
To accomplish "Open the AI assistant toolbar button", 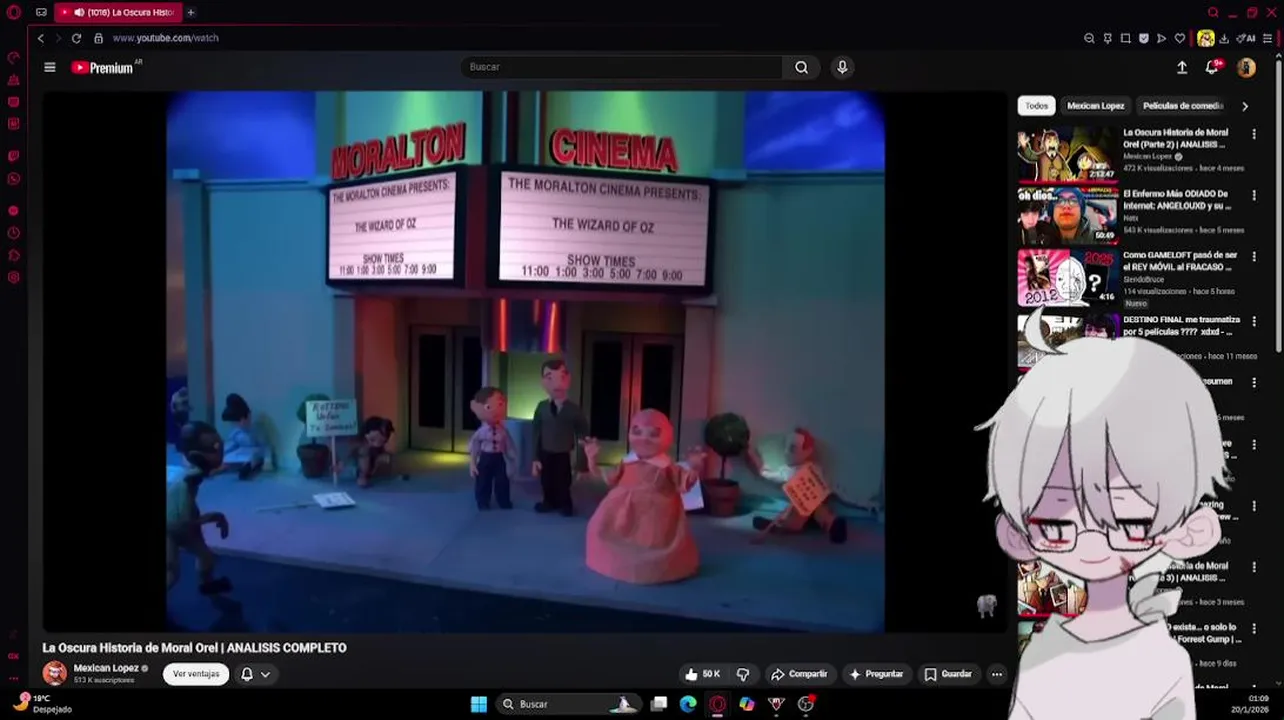I will (x=1246, y=38).
